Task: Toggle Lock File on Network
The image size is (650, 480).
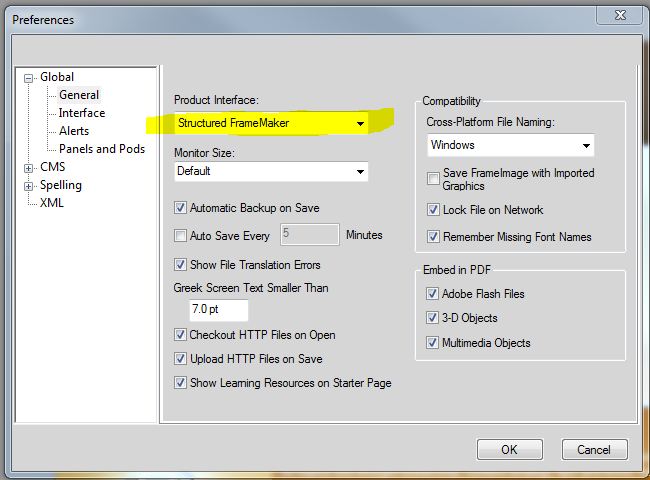Action: point(433,209)
